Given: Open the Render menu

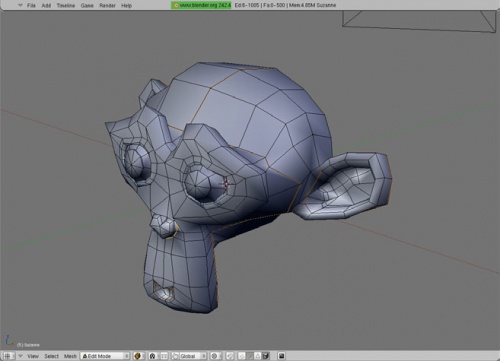Looking at the screenshot, I should click(x=107, y=5).
